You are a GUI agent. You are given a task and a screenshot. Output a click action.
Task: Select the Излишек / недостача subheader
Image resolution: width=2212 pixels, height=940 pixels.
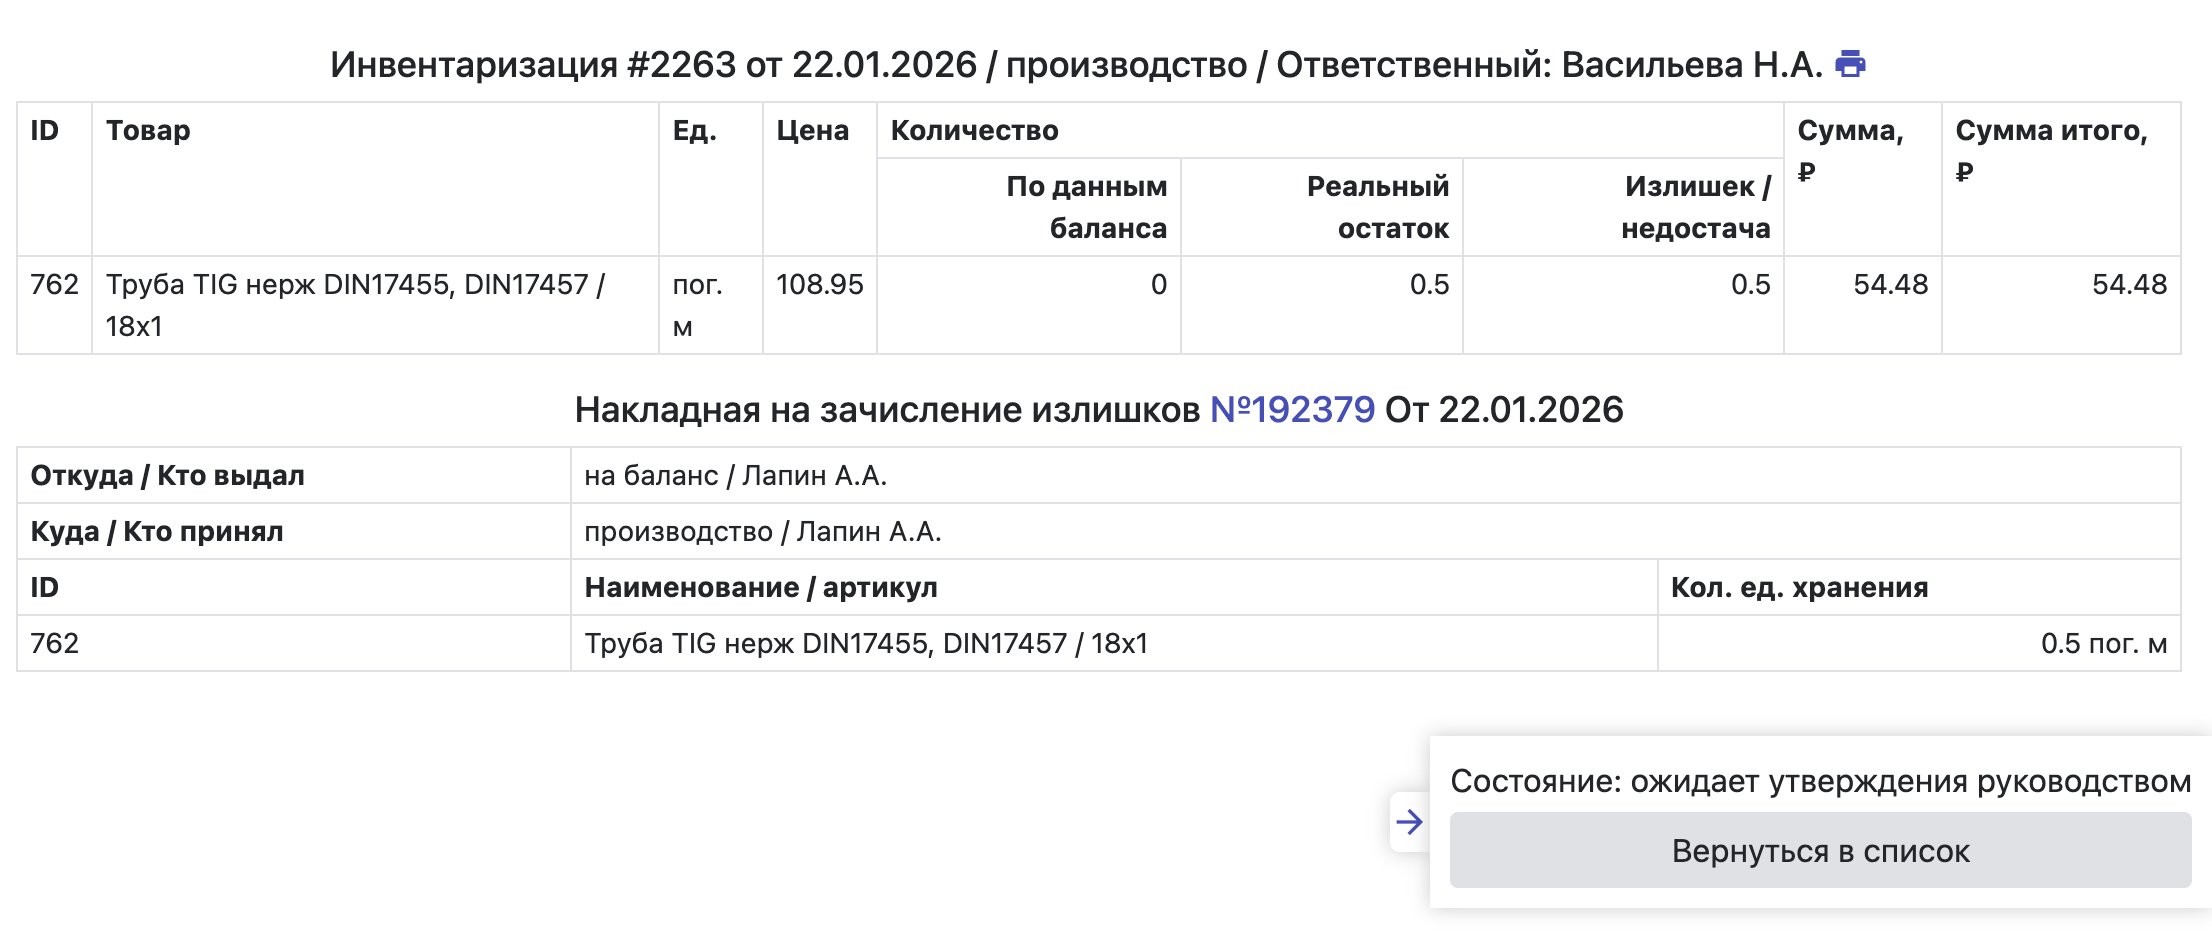1695,207
